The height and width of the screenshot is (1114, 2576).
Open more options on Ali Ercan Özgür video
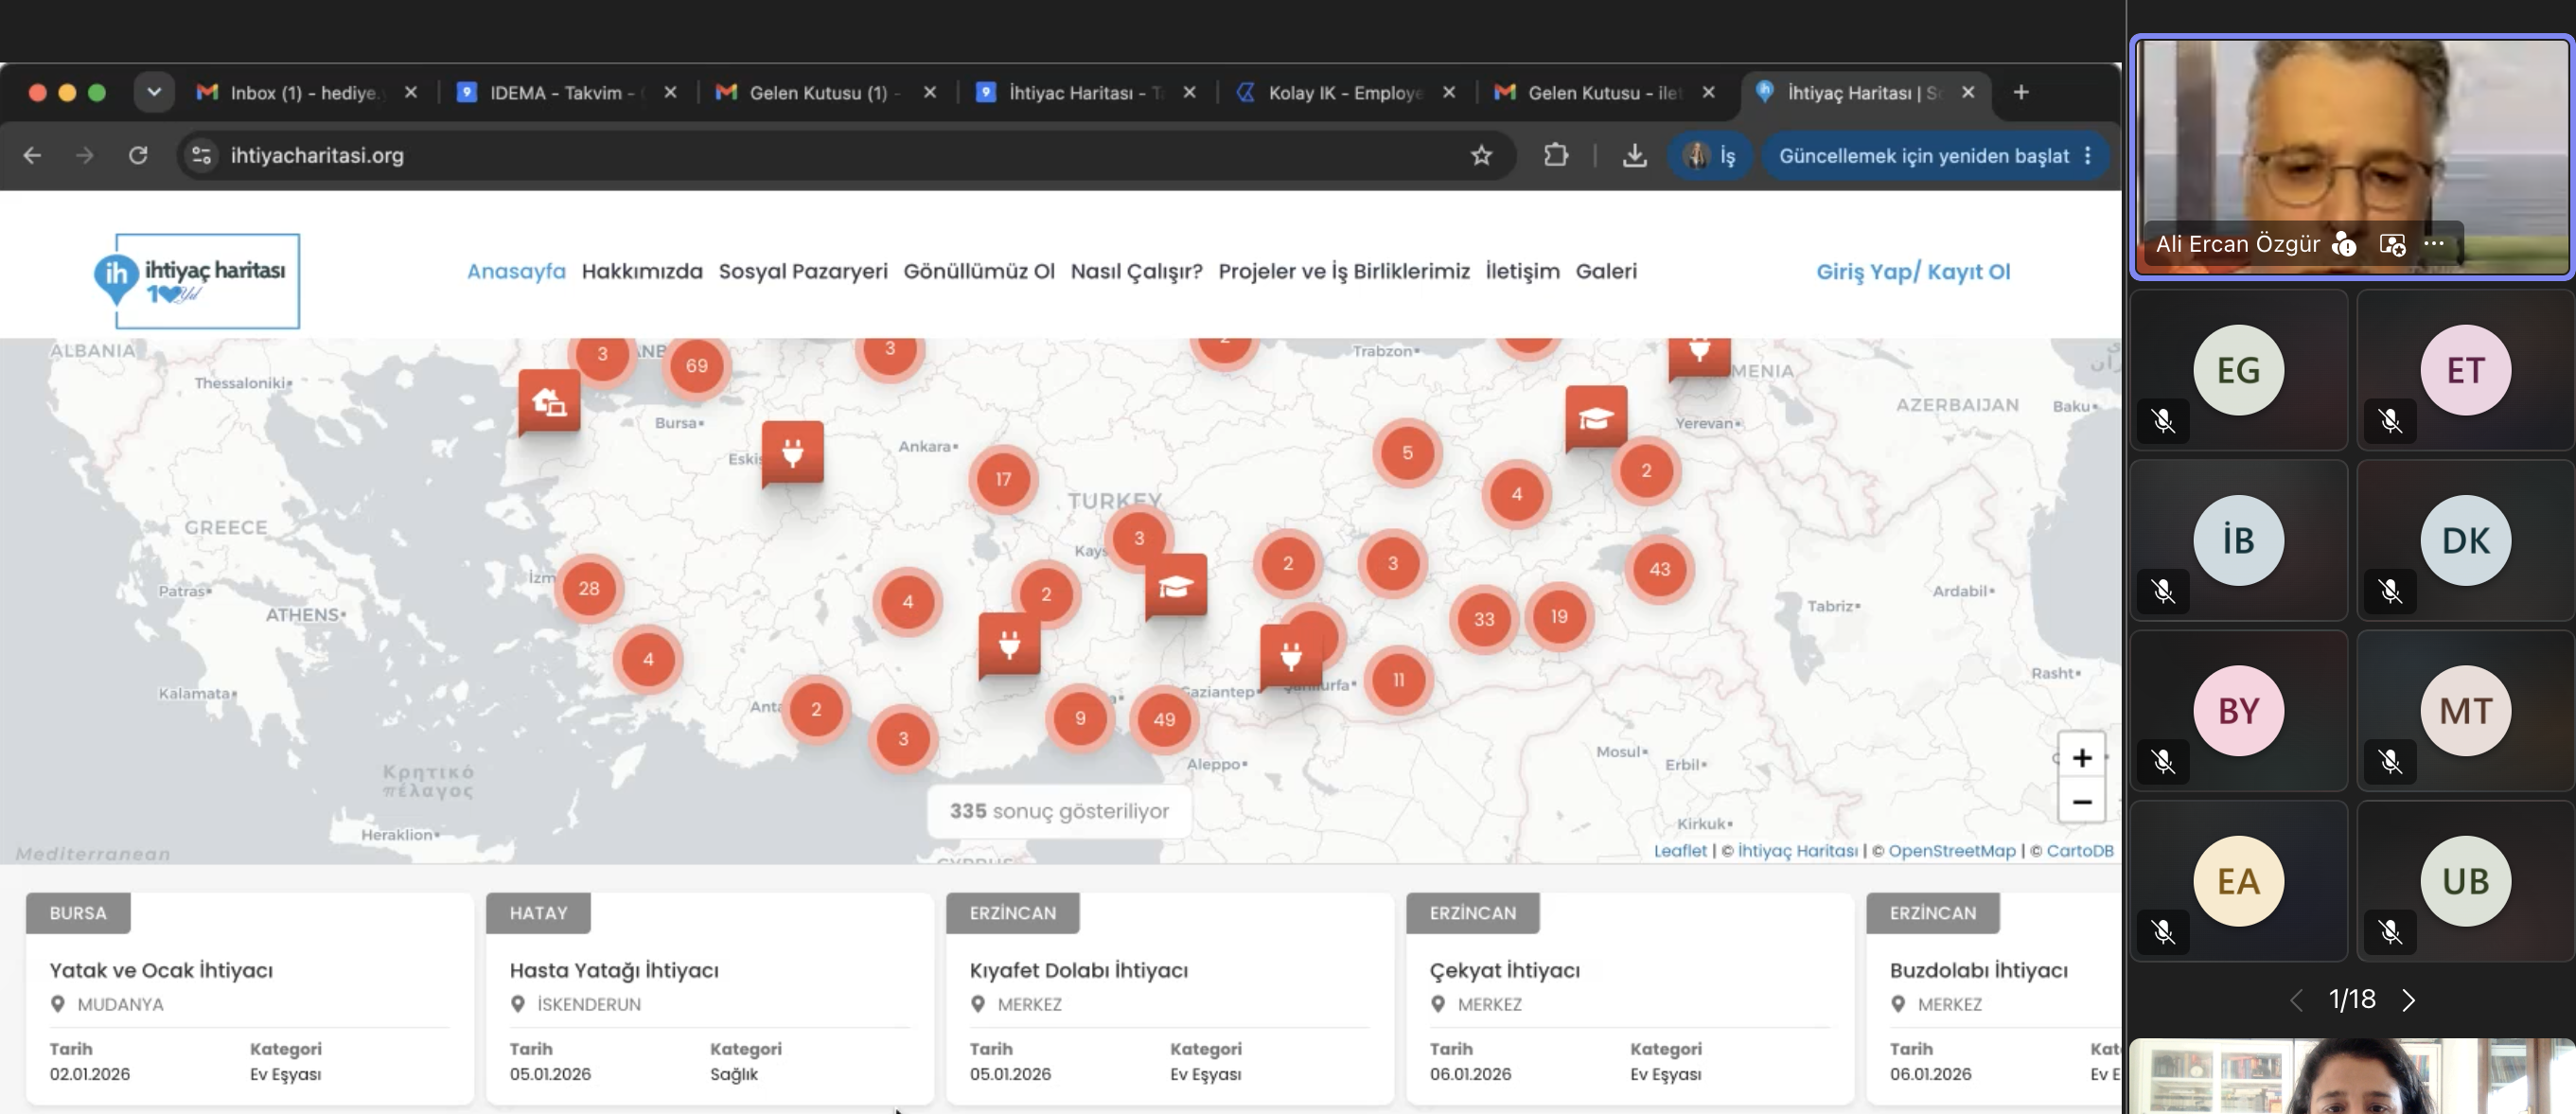pos(2433,243)
